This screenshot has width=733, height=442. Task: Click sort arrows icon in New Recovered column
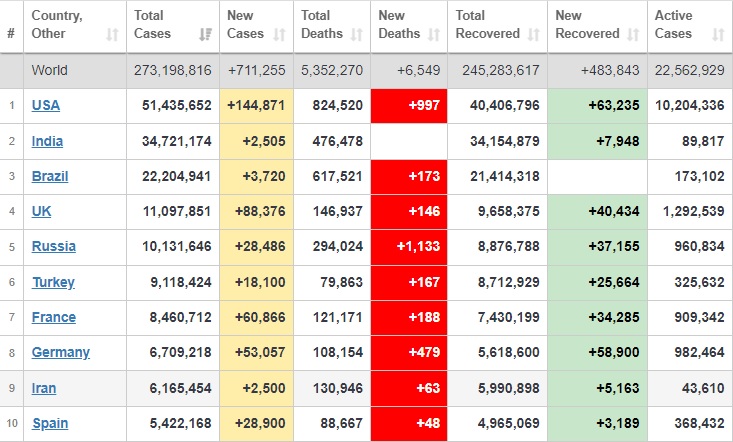[635, 34]
